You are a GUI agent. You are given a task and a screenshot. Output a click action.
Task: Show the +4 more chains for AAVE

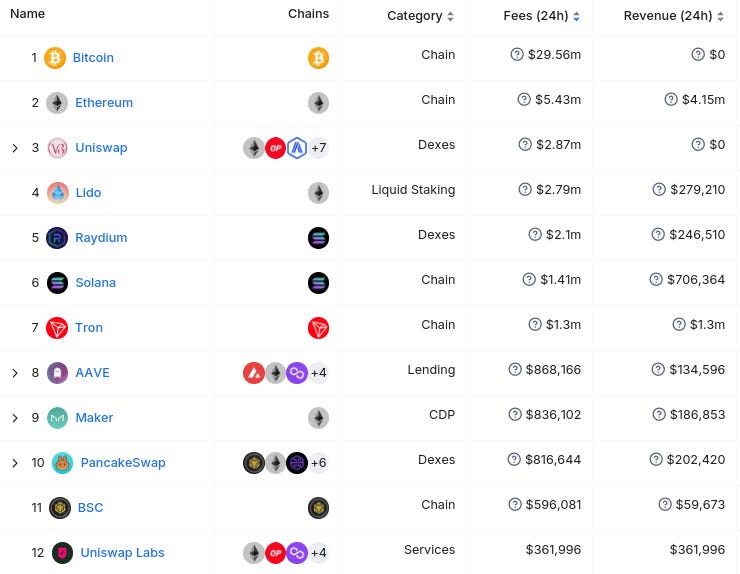[319, 373]
